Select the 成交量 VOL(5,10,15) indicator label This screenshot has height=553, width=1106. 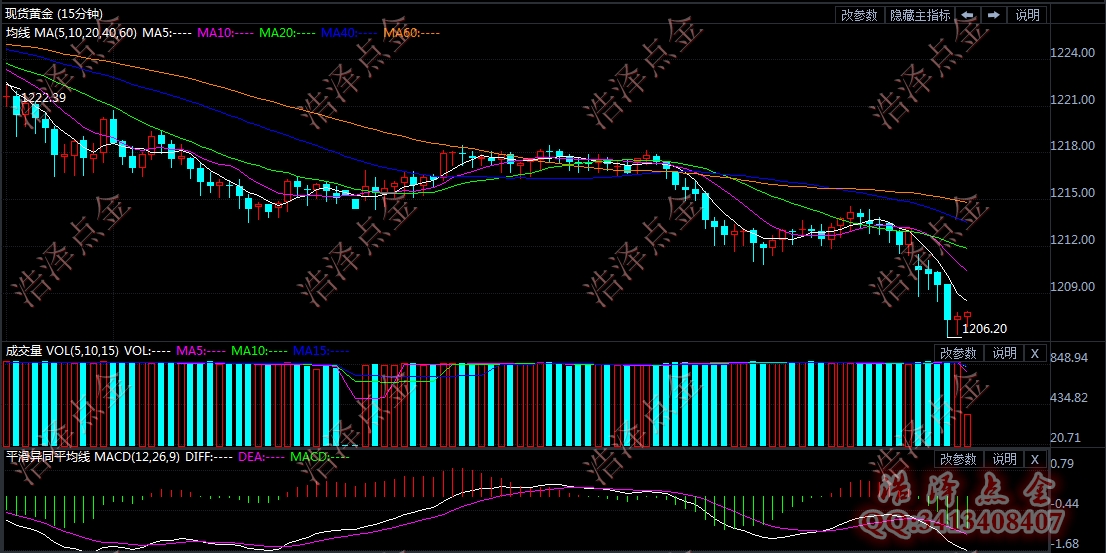point(60,352)
